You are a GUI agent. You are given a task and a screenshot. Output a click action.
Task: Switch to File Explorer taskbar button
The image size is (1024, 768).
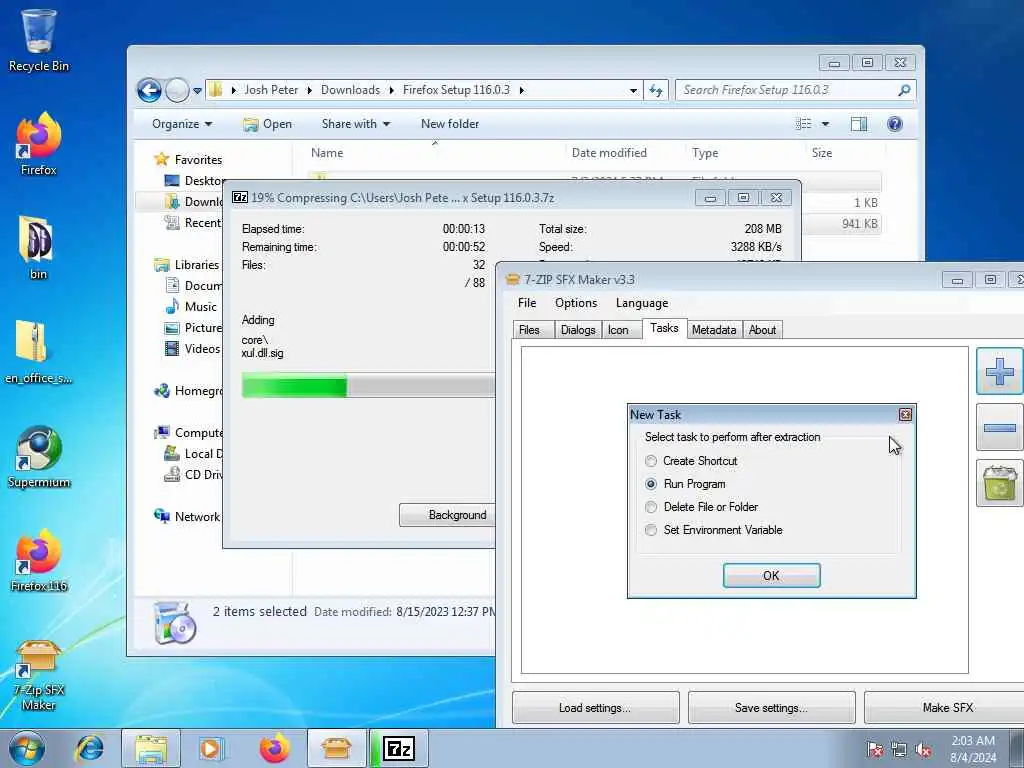point(151,748)
